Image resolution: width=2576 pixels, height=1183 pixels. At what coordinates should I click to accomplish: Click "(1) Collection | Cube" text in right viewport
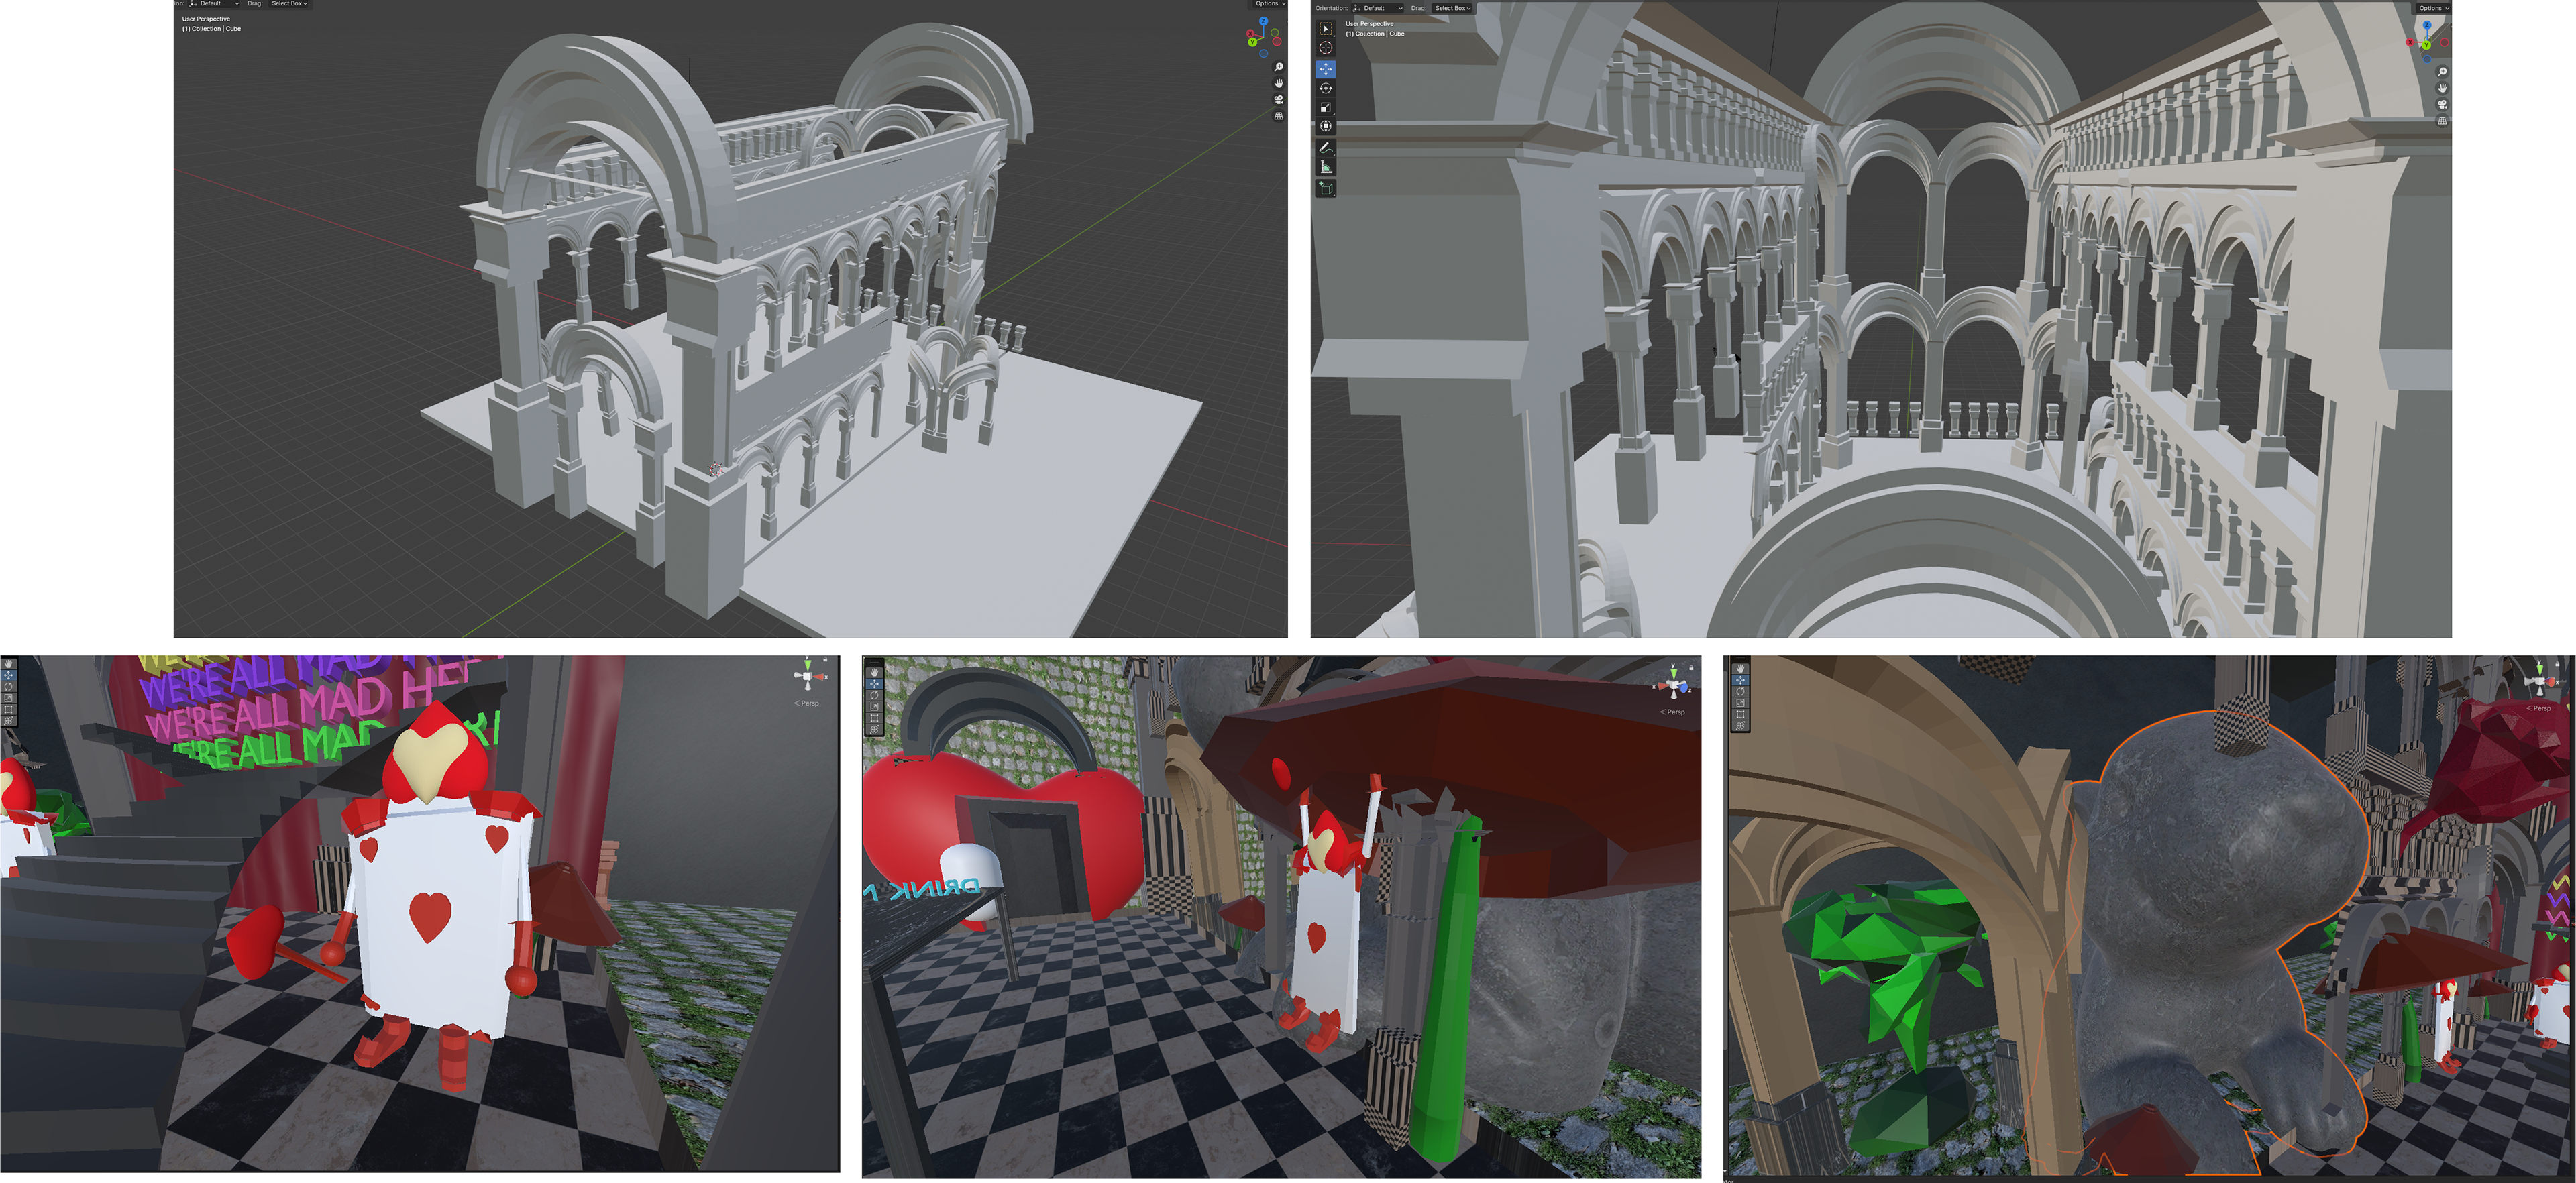click(x=1375, y=34)
